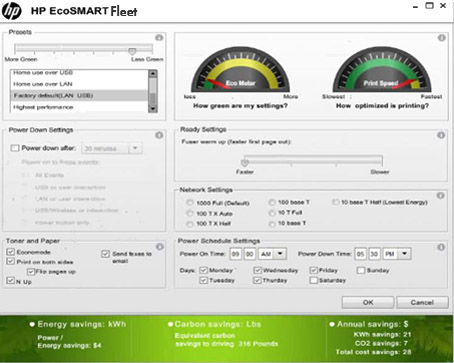Image resolution: width=454 pixels, height=363 pixels.
Task: Select 10 base T network option
Action: click(272, 224)
